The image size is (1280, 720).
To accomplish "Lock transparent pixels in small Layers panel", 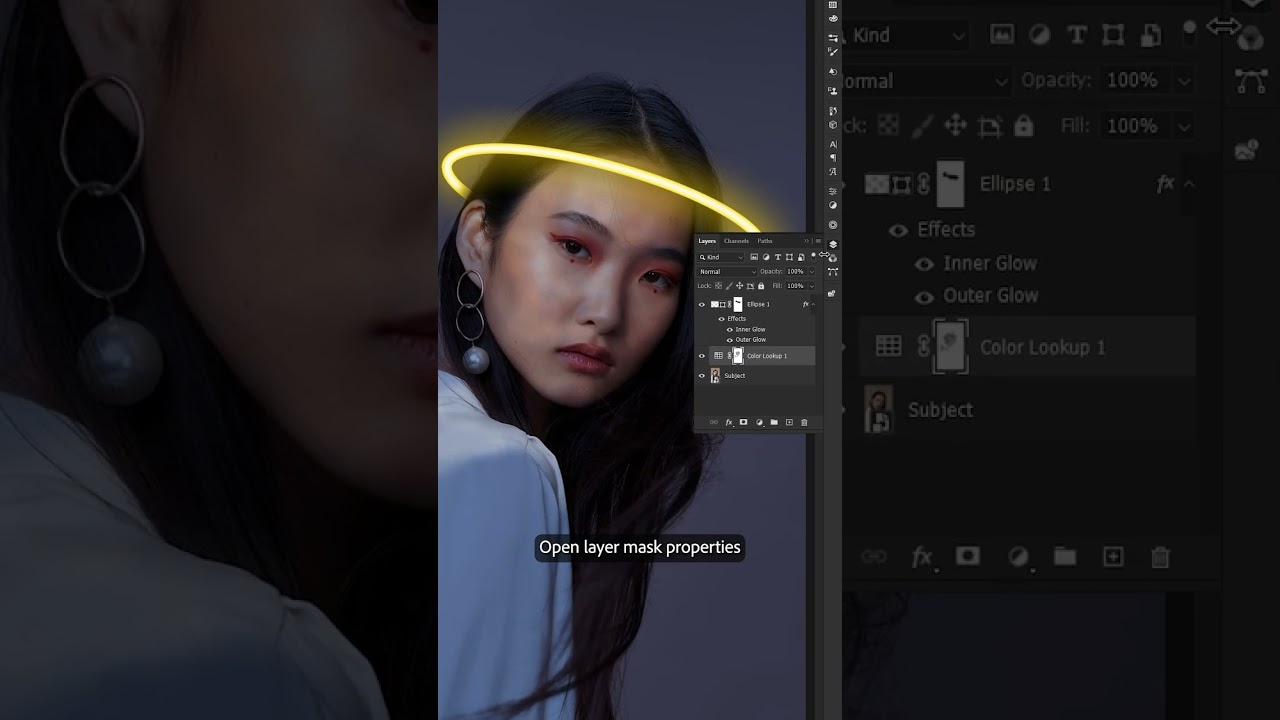I will point(718,286).
